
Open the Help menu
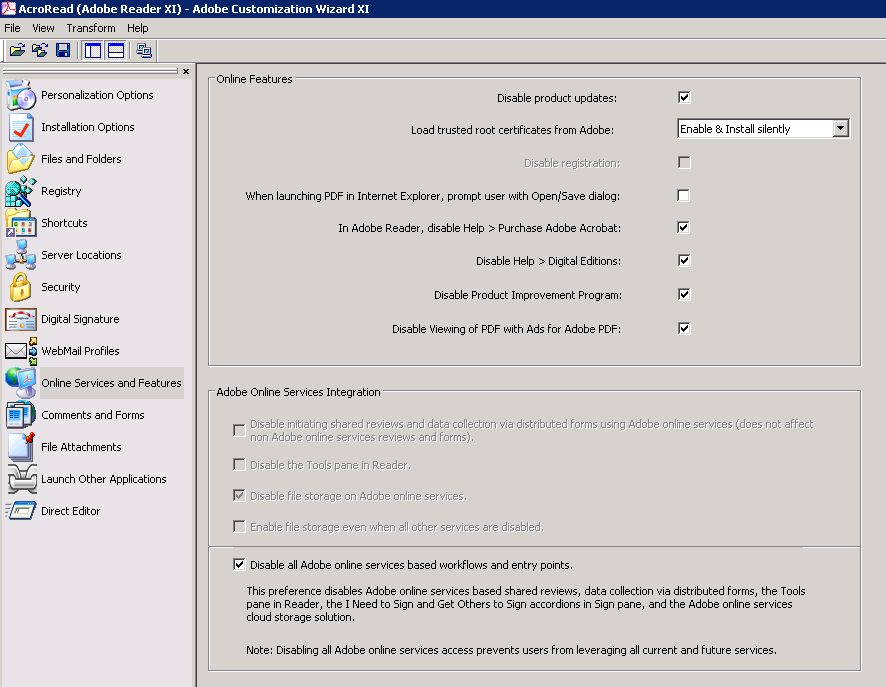click(x=137, y=28)
